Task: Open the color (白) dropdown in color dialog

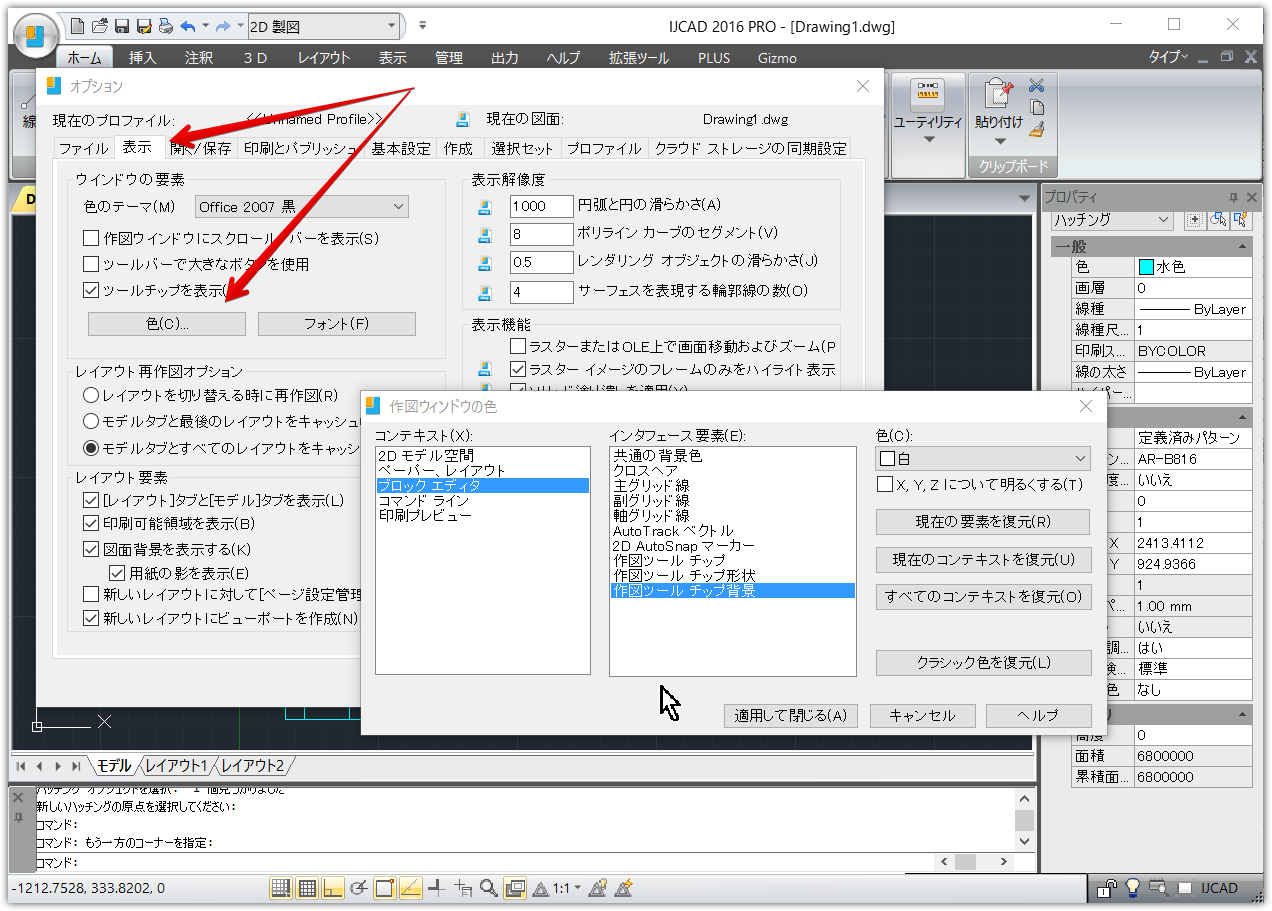Action: (x=982, y=458)
